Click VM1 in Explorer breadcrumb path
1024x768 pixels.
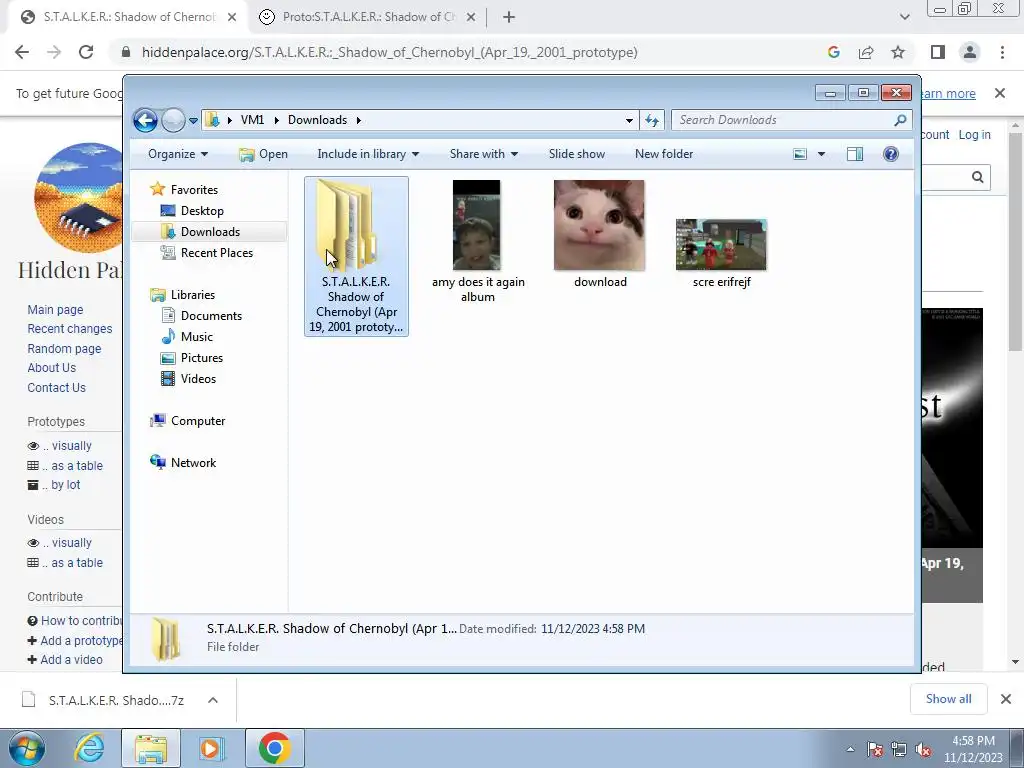pos(252,120)
